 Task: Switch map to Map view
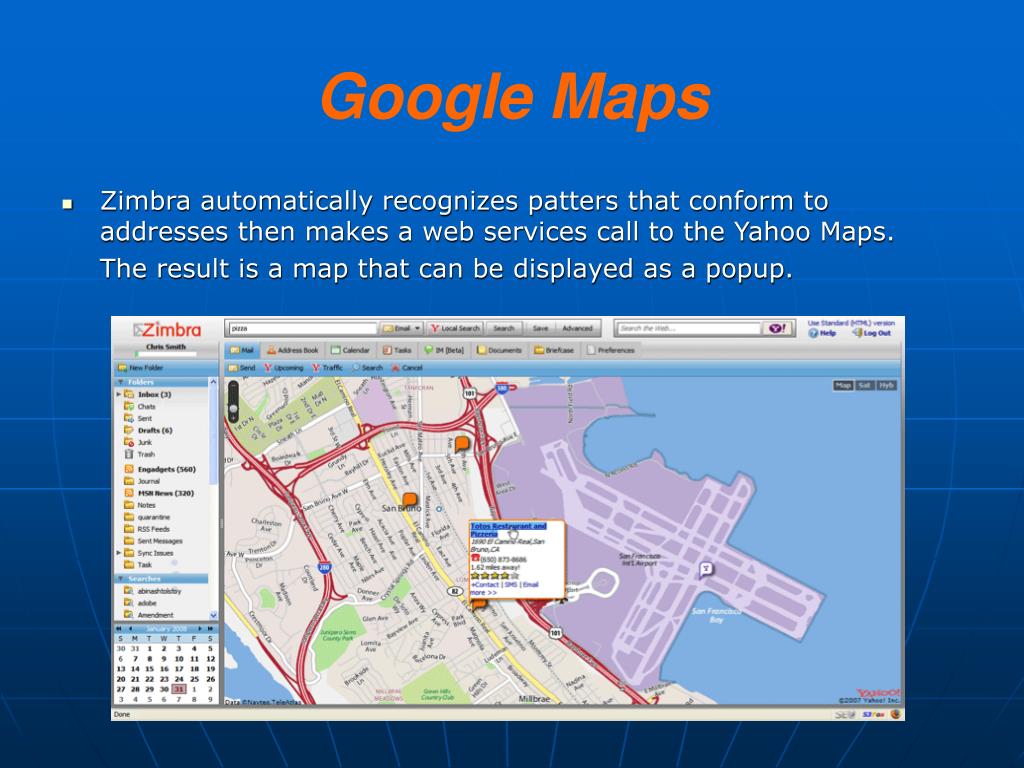(x=843, y=385)
